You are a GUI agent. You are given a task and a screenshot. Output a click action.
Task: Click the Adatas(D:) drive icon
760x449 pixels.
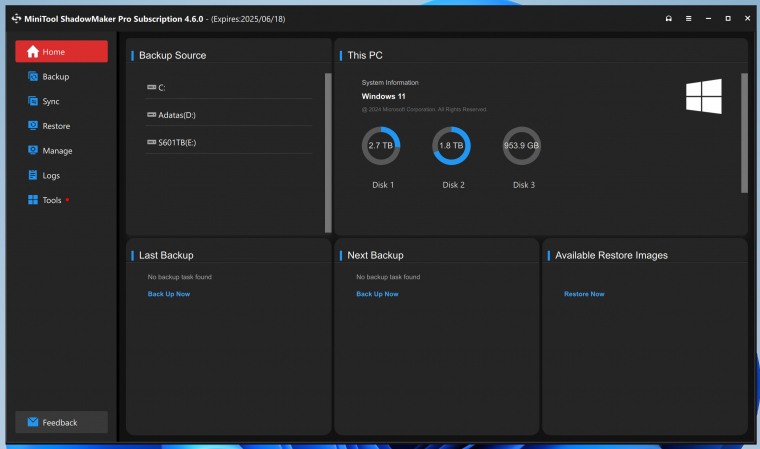[151, 115]
